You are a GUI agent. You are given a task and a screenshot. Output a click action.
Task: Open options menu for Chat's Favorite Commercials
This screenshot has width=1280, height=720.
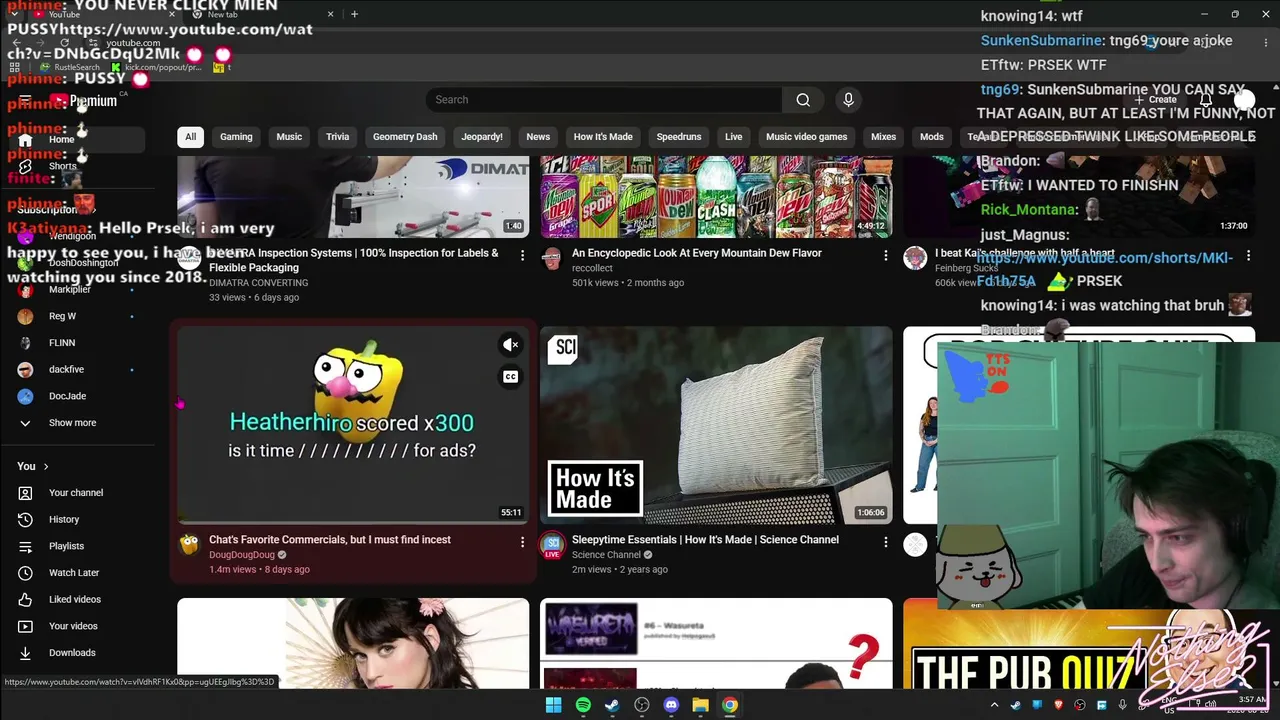(x=522, y=542)
